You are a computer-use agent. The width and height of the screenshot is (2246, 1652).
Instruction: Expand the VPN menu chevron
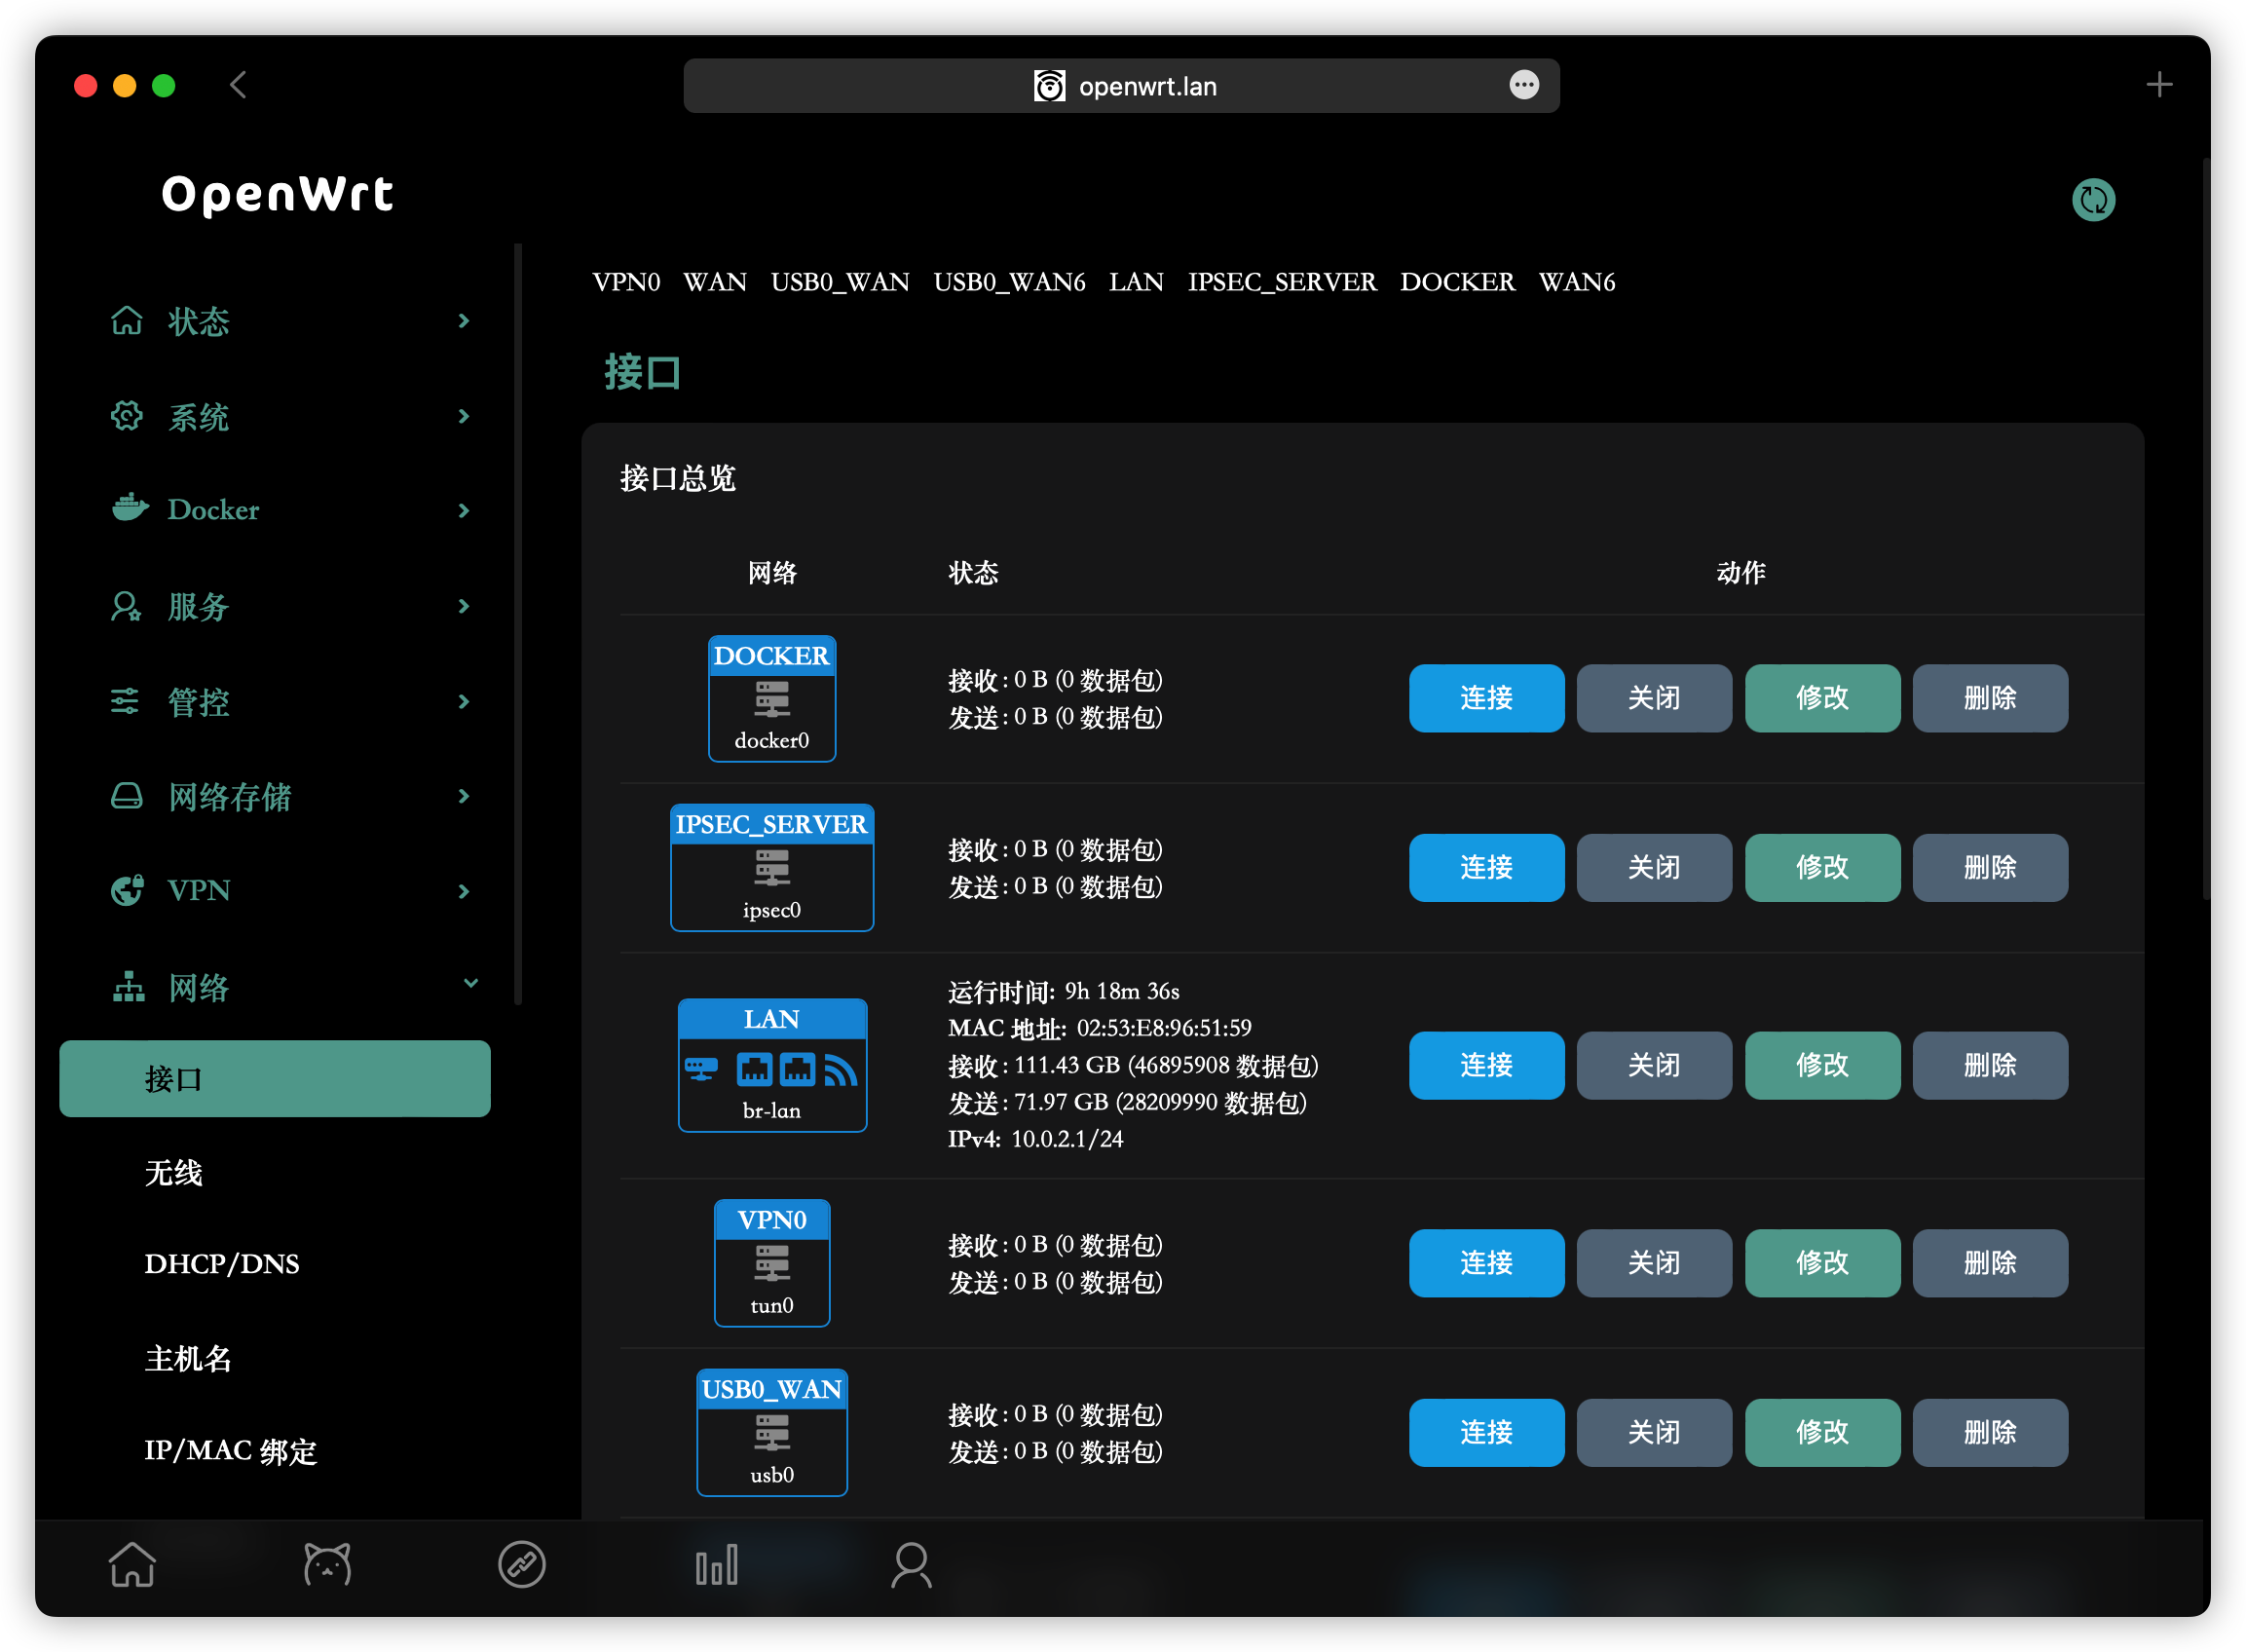464,891
